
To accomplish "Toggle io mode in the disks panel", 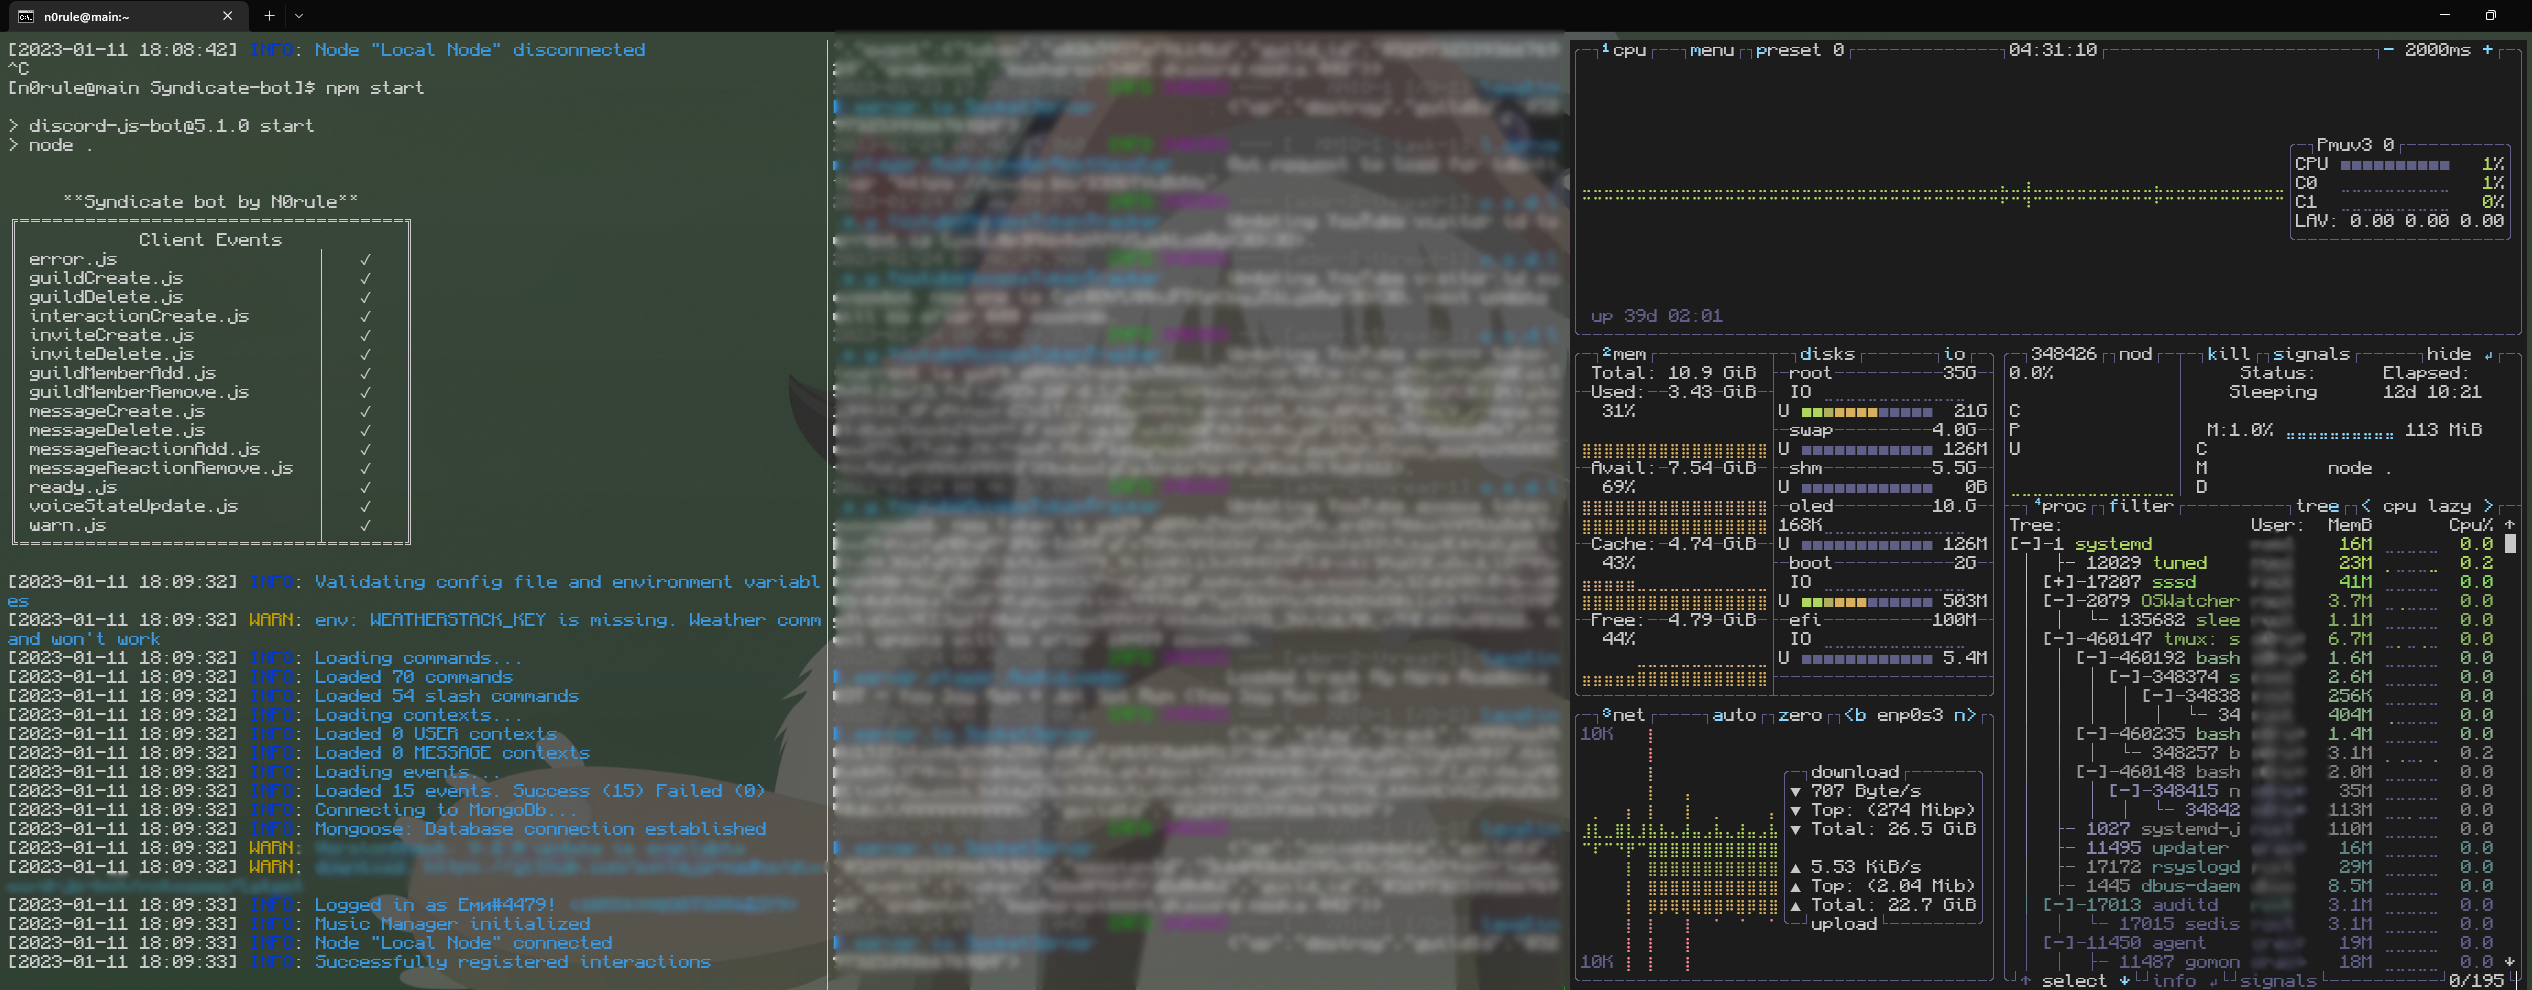I will coord(1954,354).
